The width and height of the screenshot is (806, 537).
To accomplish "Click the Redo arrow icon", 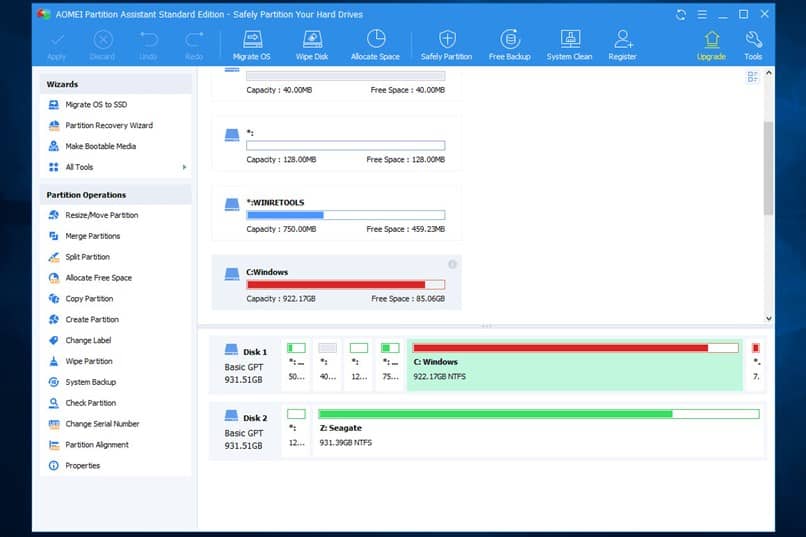I will (x=194, y=40).
